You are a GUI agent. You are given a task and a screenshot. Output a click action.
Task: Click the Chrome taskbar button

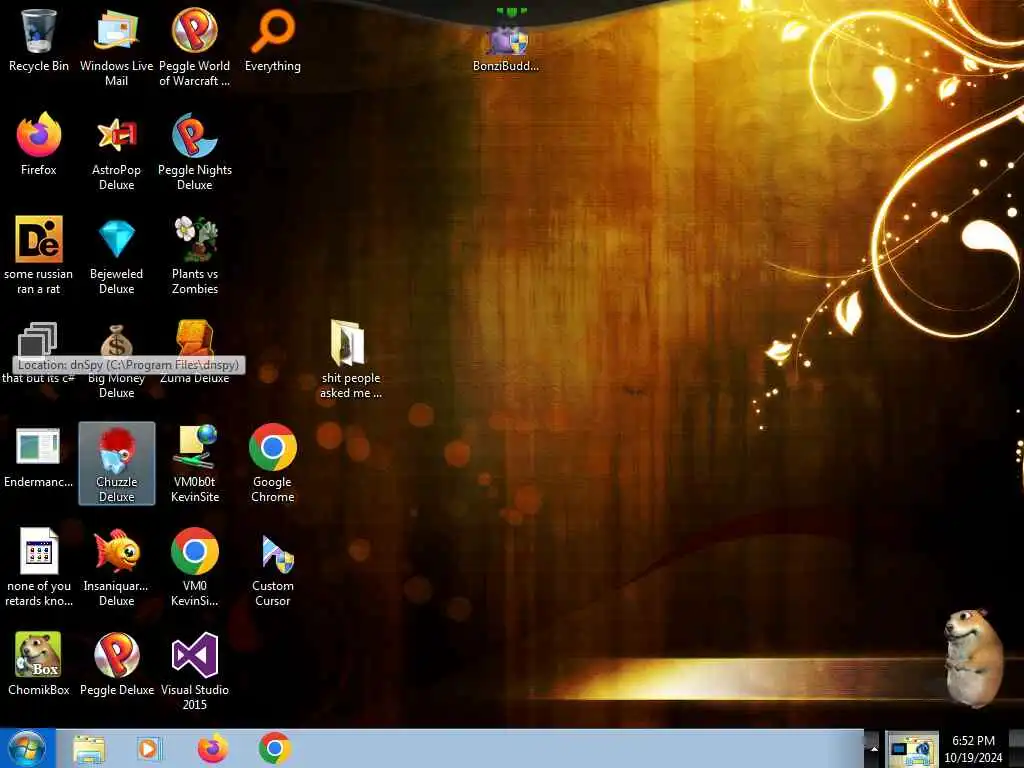tap(274, 748)
